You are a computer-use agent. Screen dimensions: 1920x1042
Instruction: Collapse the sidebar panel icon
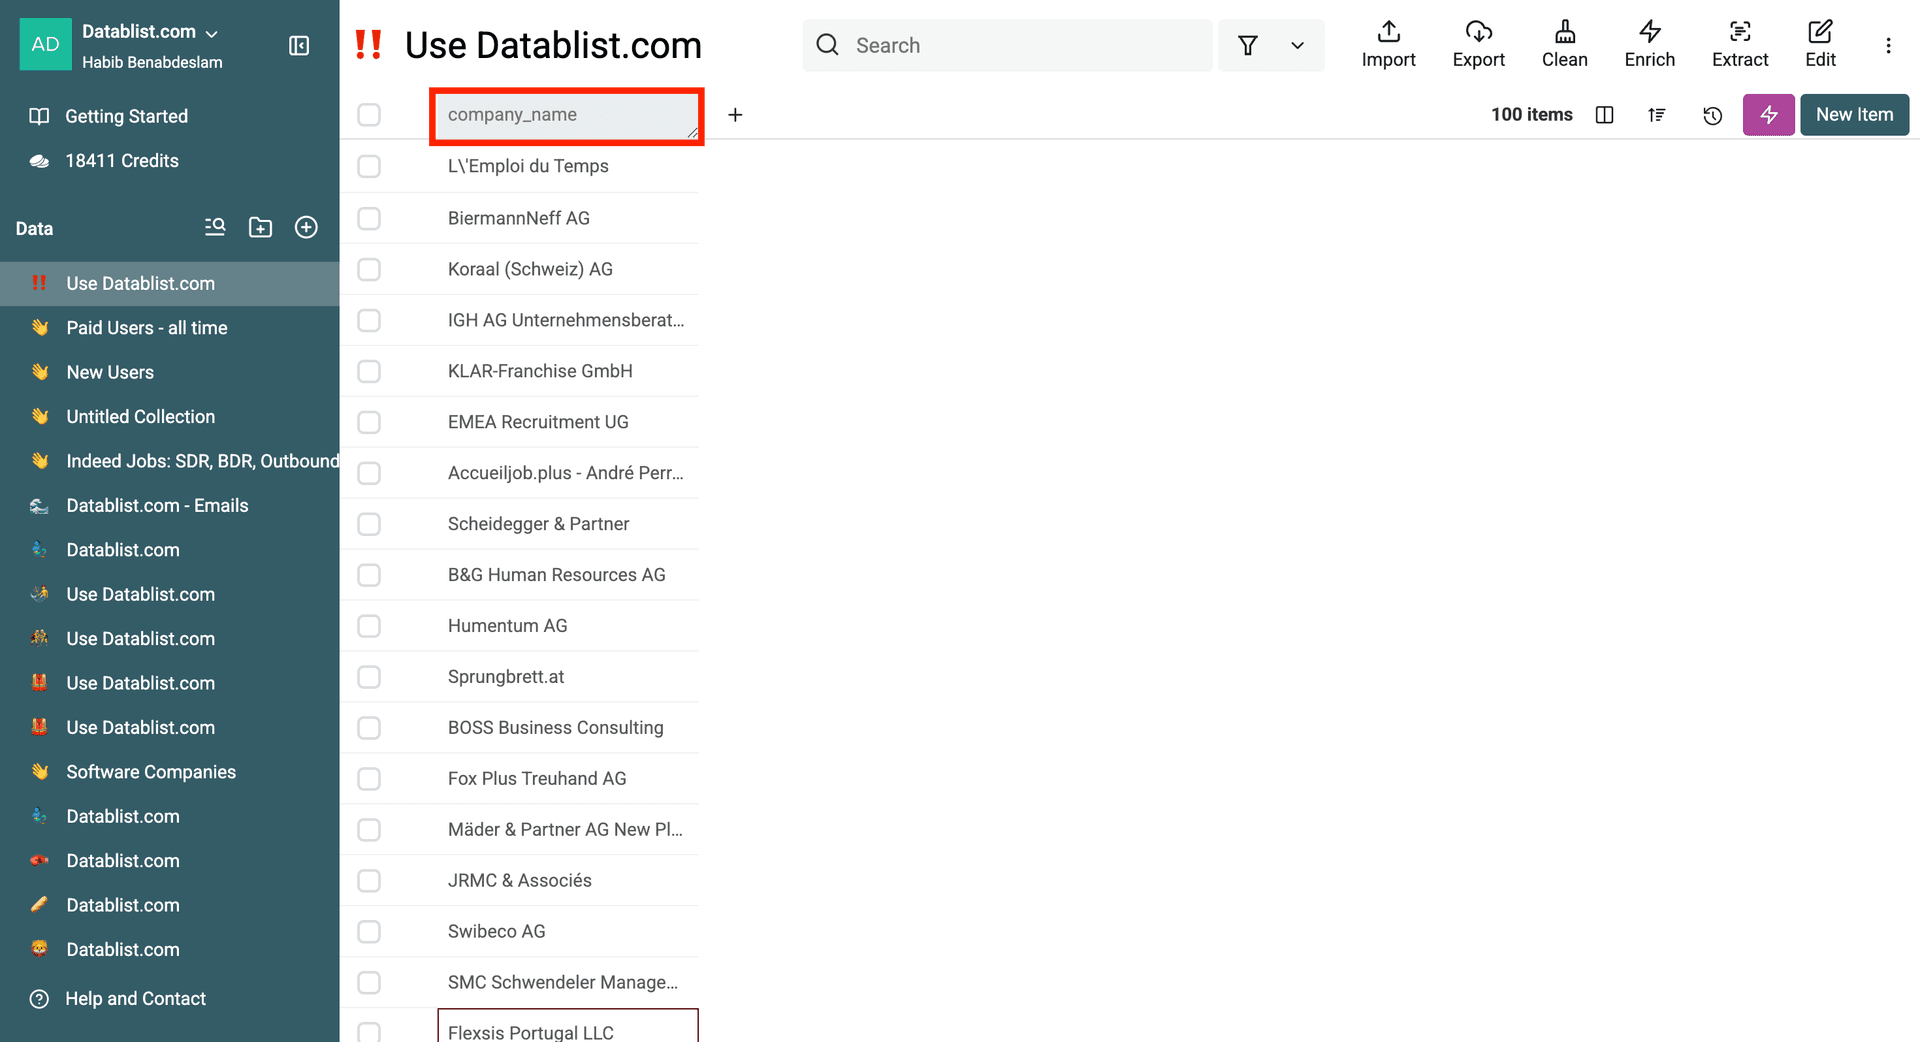point(299,45)
